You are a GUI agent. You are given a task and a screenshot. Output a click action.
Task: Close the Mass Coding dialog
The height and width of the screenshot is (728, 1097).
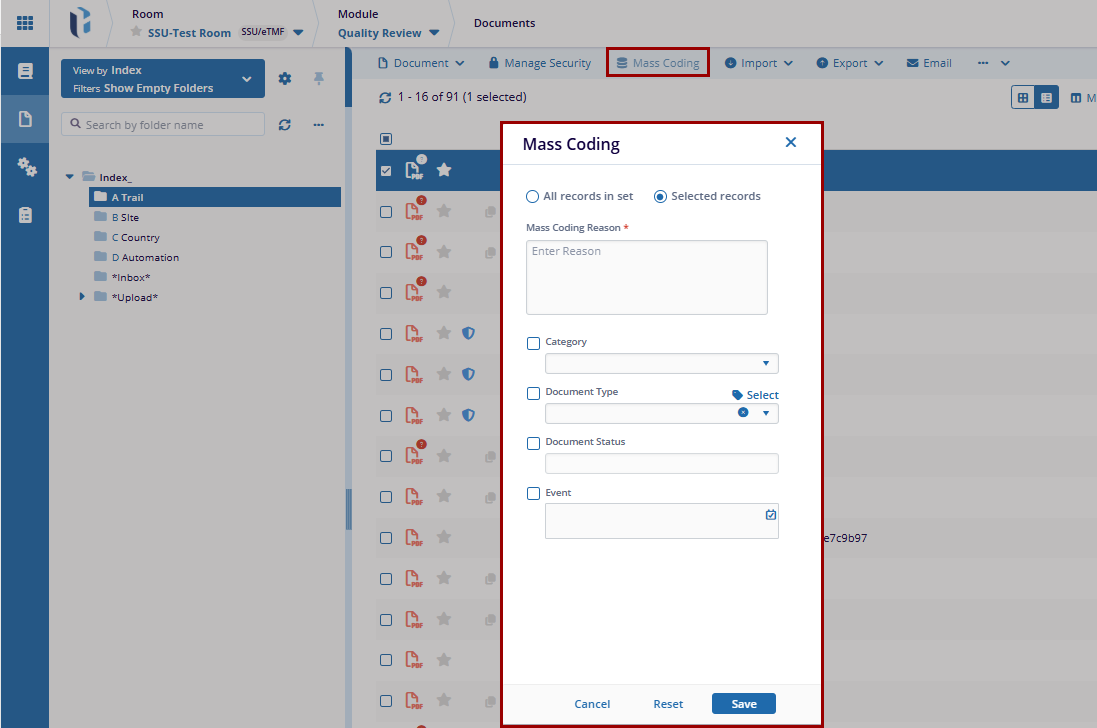coord(790,143)
